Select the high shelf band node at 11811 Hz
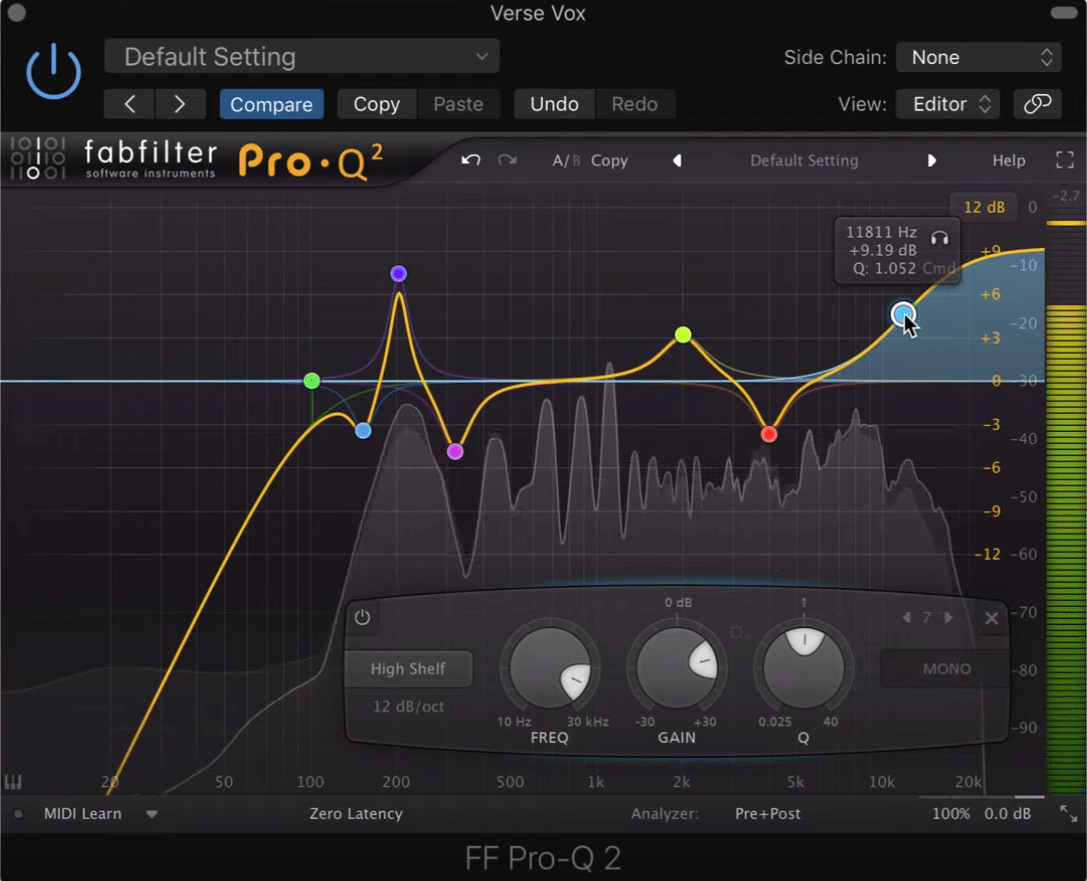The image size is (1087, 881). pos(903,315)
